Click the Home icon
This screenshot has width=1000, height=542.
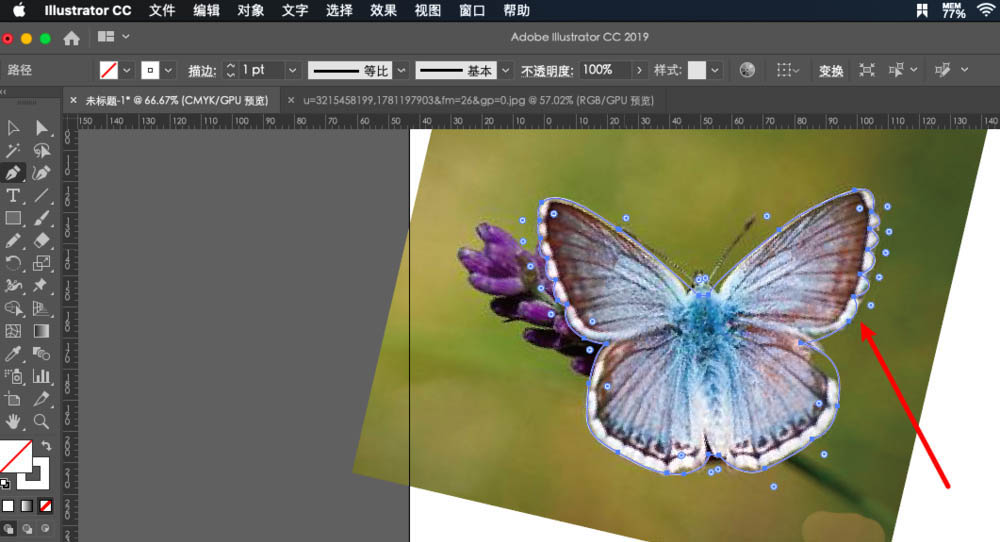71,38
